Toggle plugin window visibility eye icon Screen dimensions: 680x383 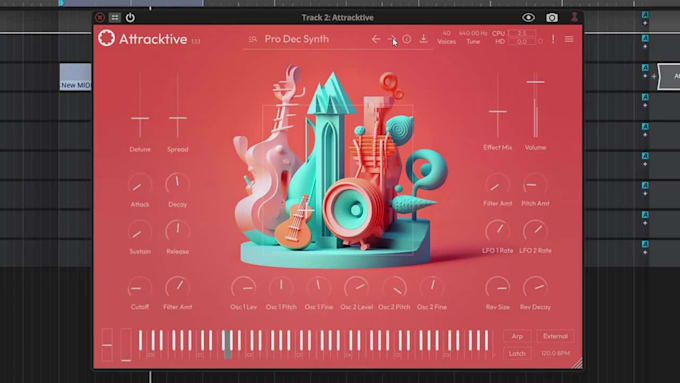[x=528, y=17]
